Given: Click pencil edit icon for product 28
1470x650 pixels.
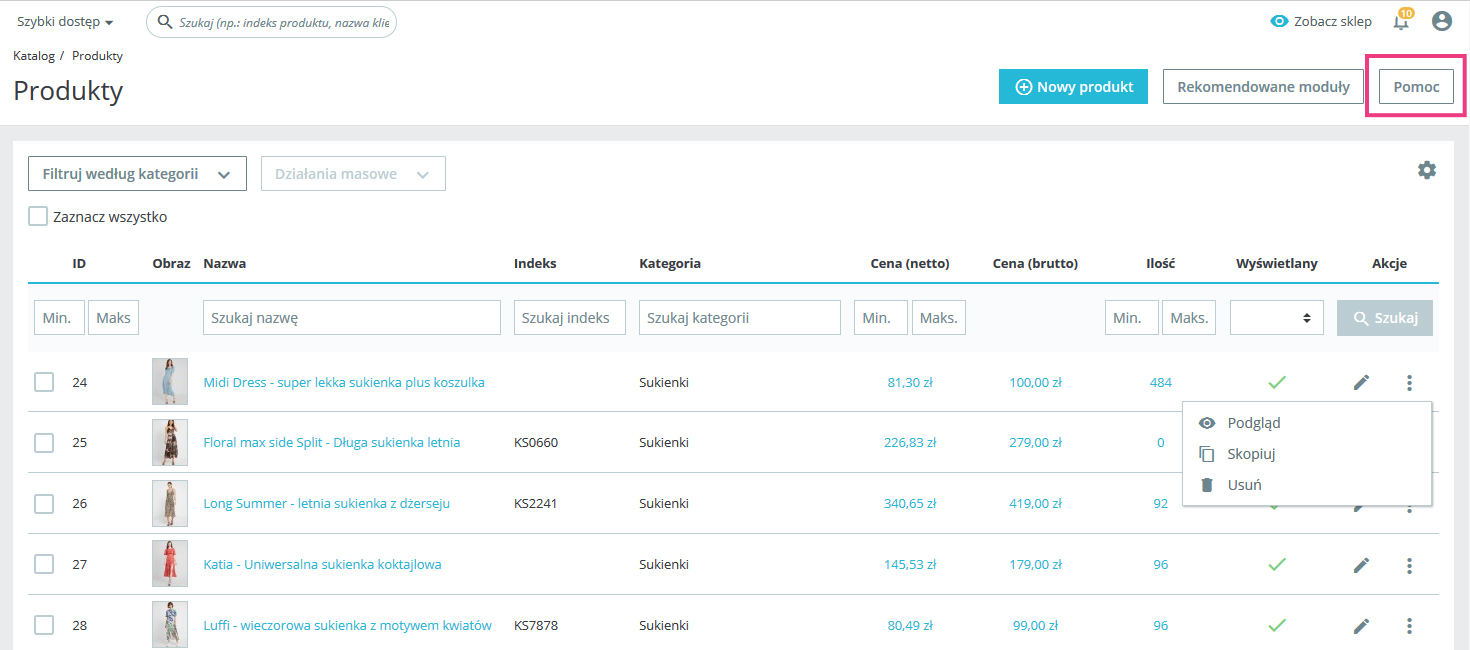Looking at the screenshot, I should [x=1361, y=626].
